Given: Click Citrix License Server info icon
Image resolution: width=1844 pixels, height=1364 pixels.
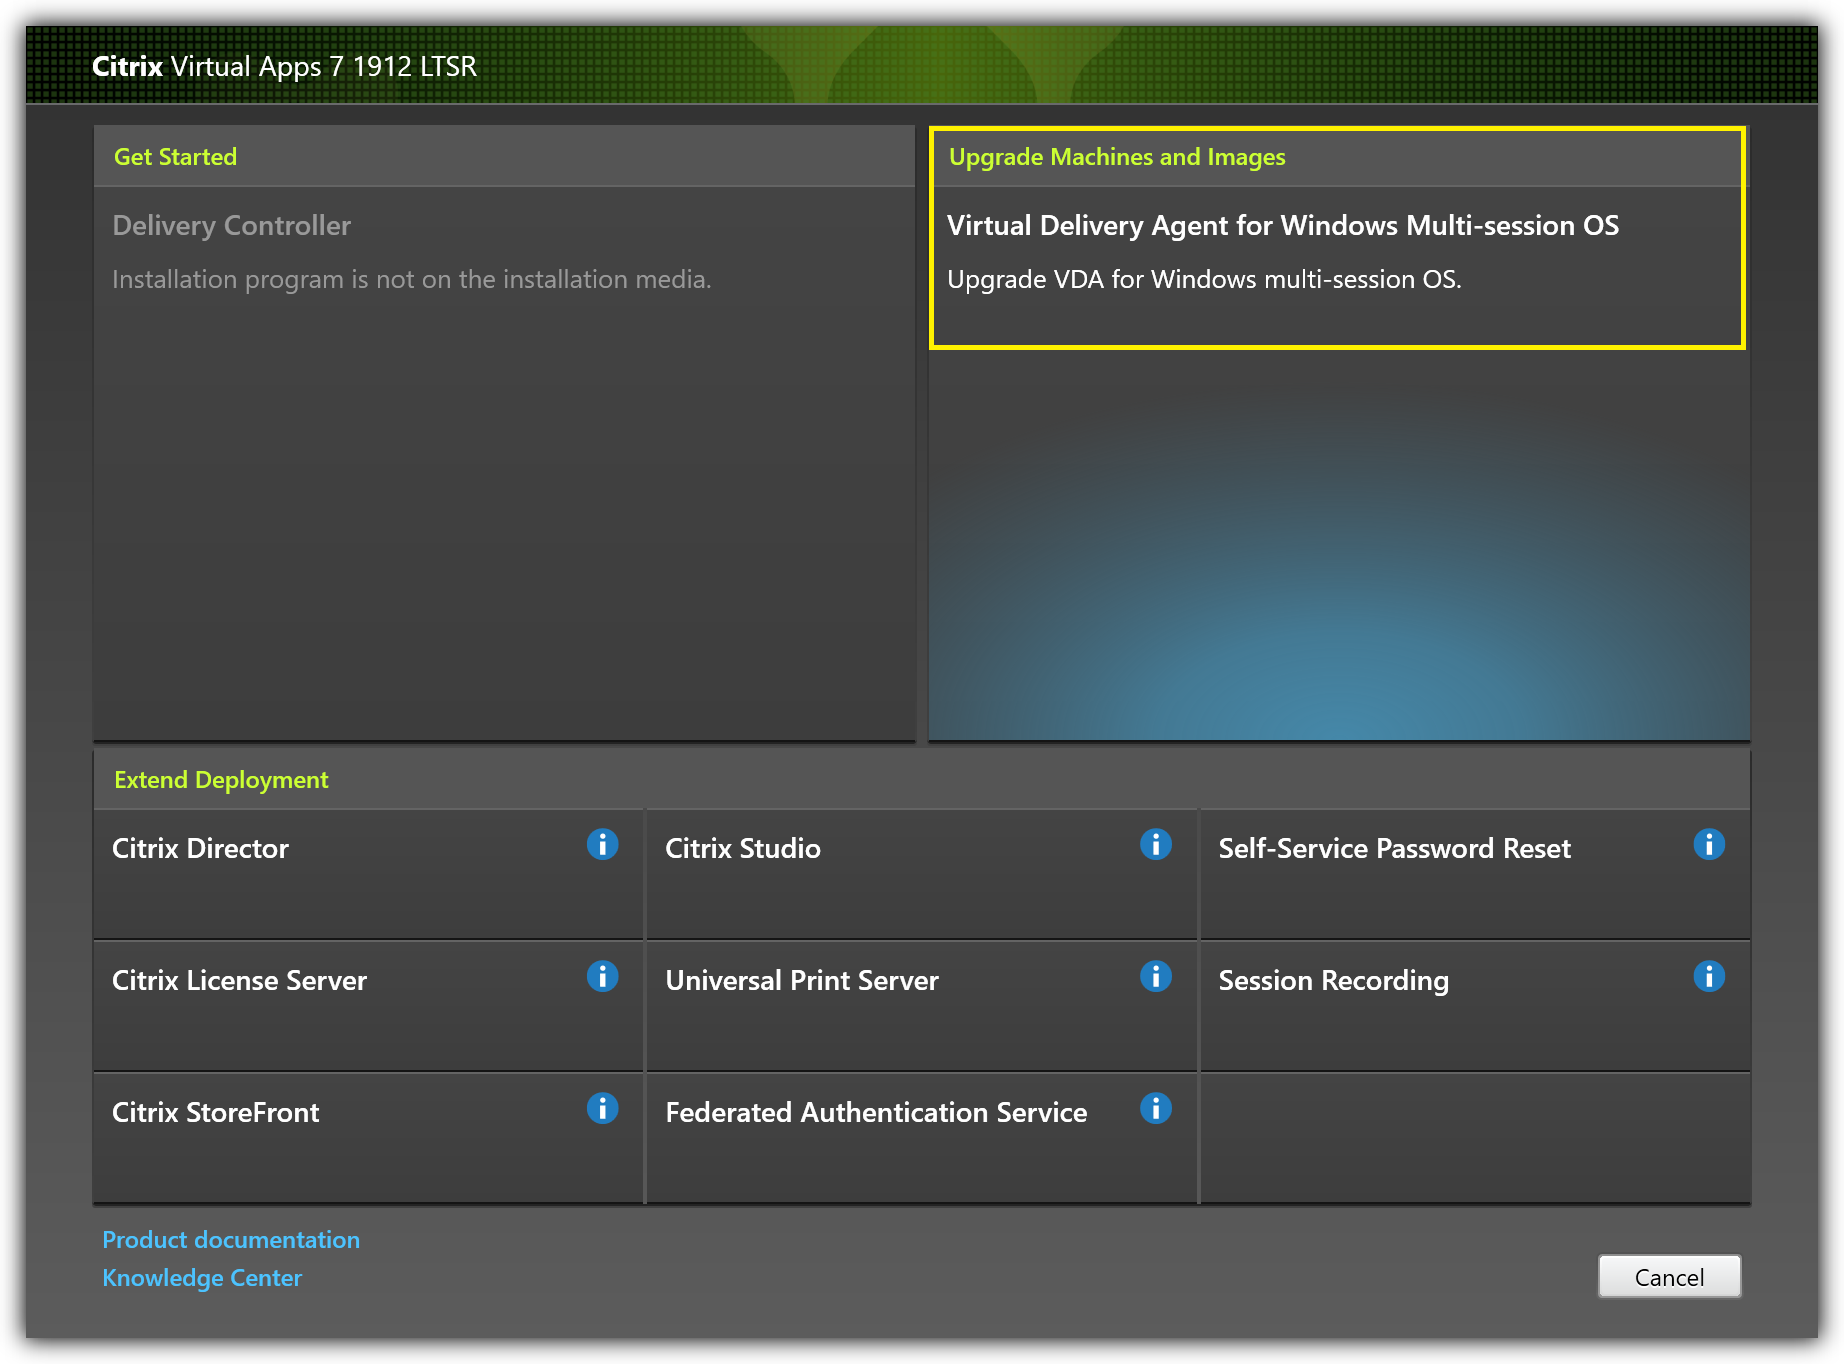Looking at the screenshot, I should pyautogui.click(x=602, y=977).
